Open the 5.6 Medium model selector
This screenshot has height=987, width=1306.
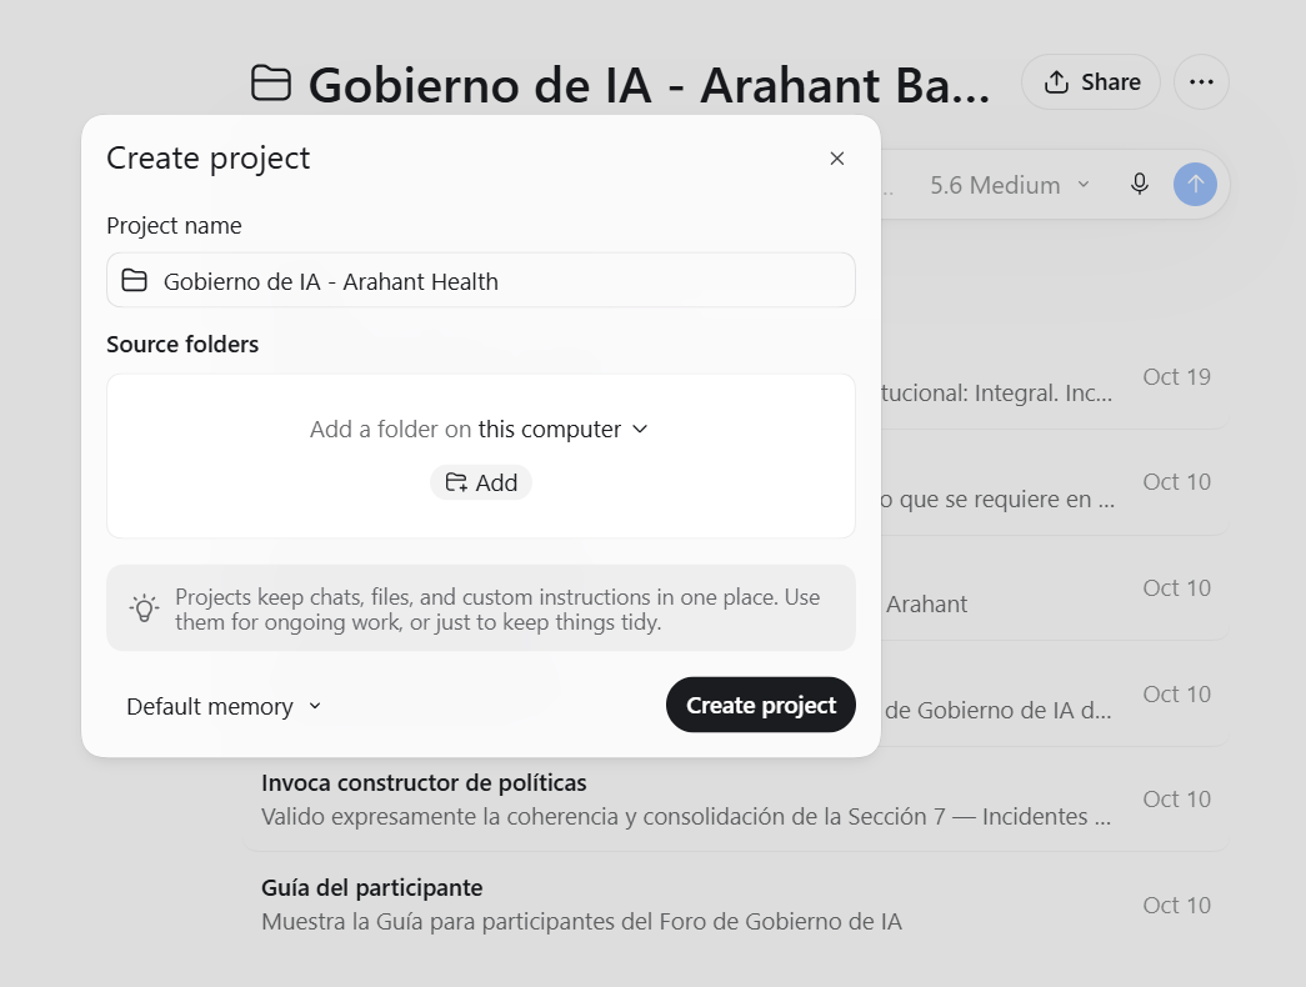click(1010, 185)
